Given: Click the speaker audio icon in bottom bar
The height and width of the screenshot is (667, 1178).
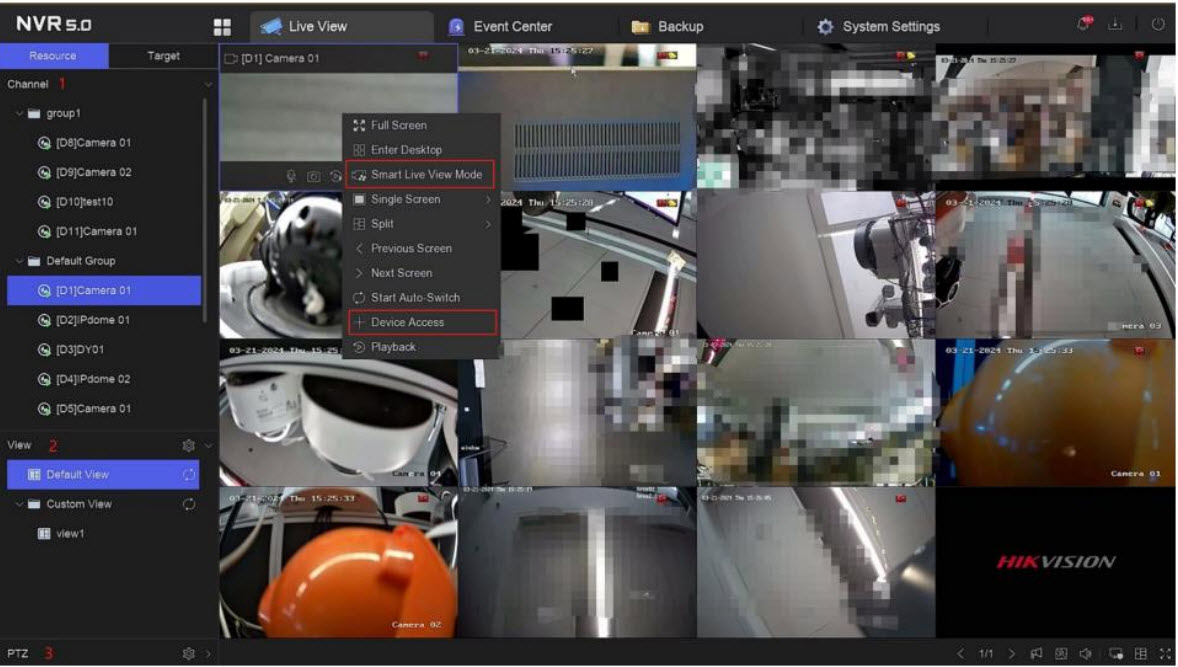Looking at the screenshot, I should click(x=1085, y=654).
